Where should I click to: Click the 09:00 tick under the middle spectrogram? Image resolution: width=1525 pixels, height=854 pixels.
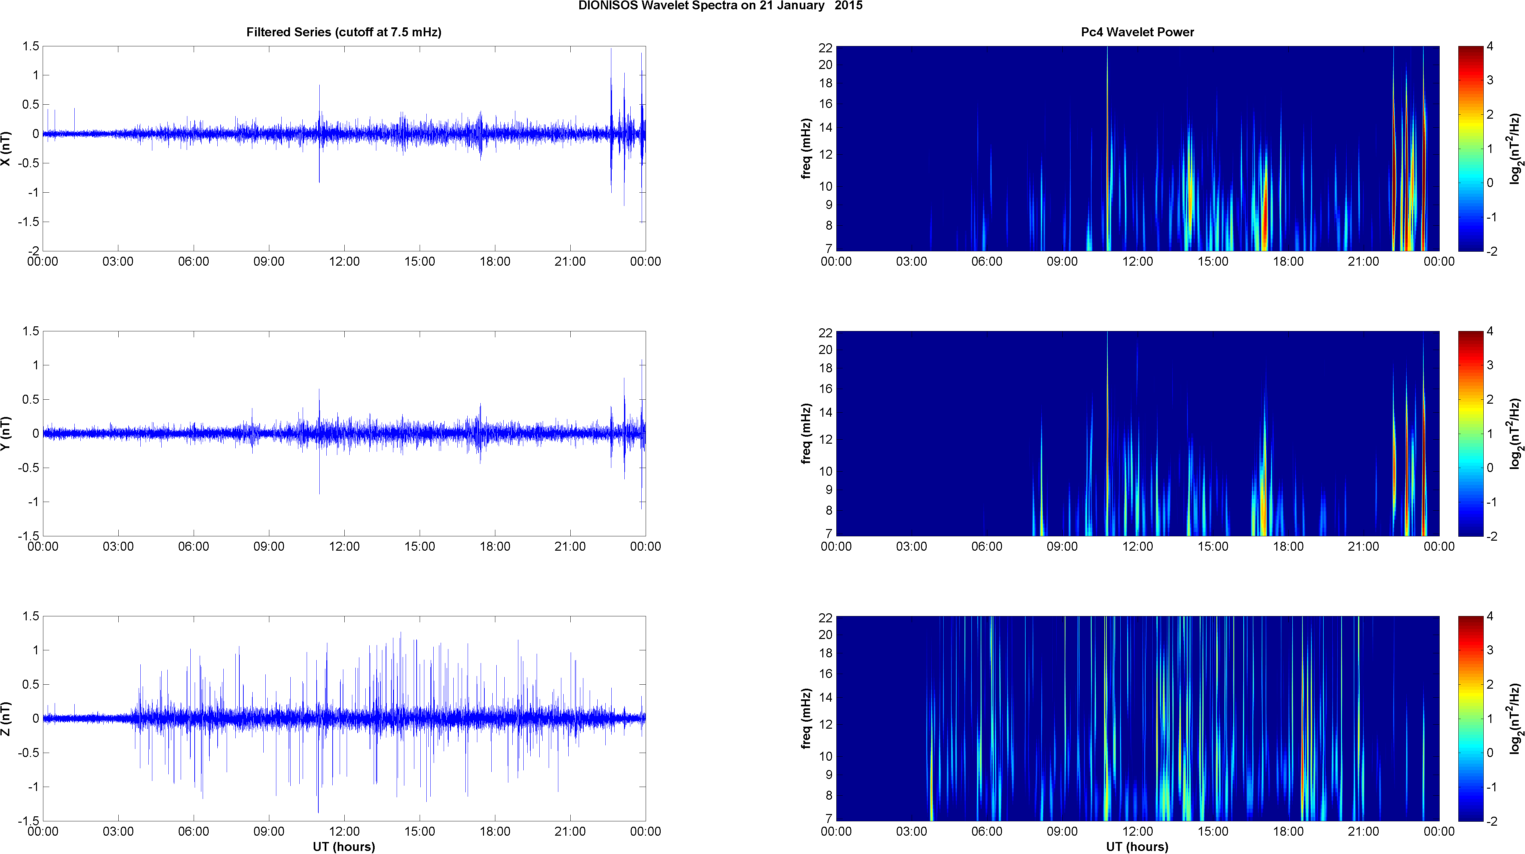(1062, 547)
